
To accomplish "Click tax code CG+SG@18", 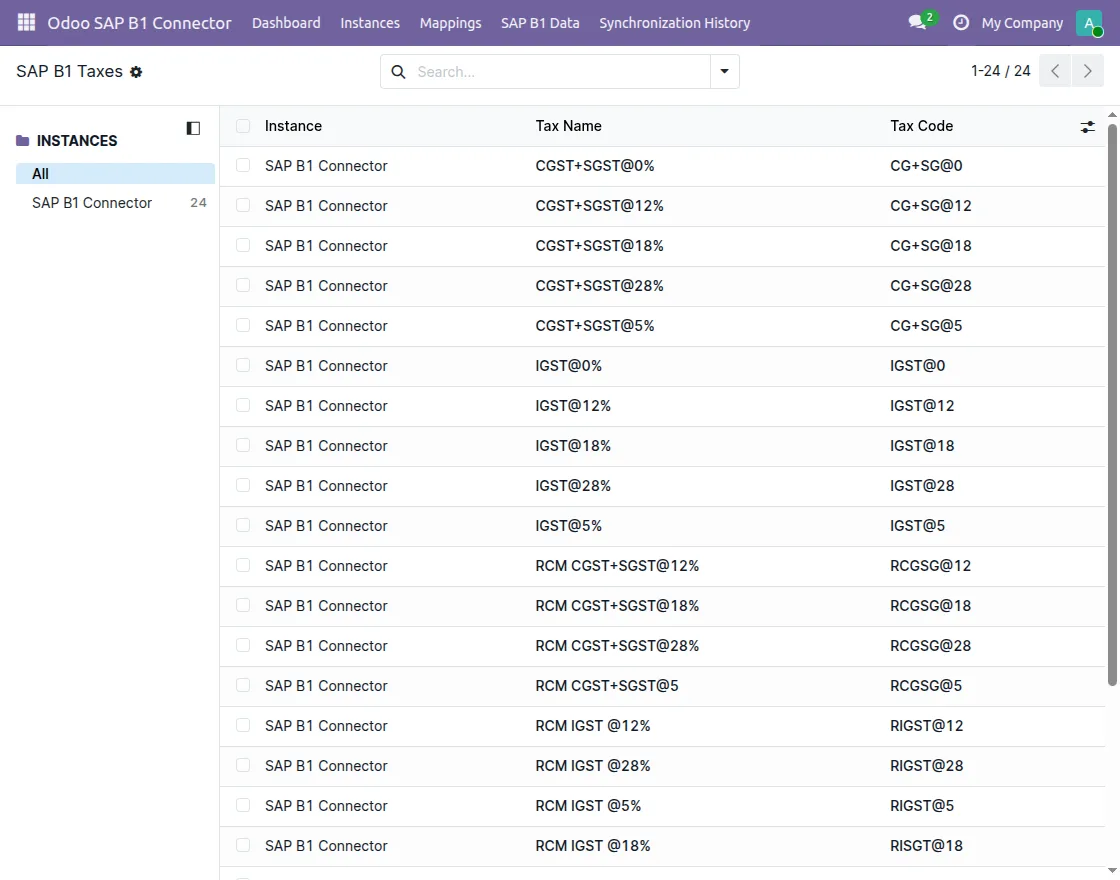I will (x=931, y=246).
